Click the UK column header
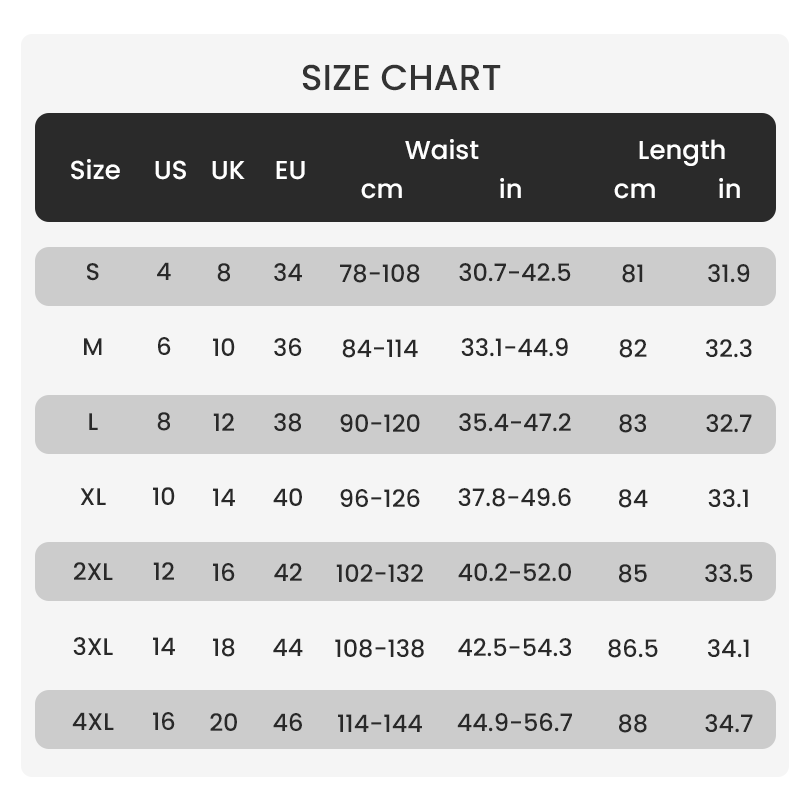 point(228,170)
